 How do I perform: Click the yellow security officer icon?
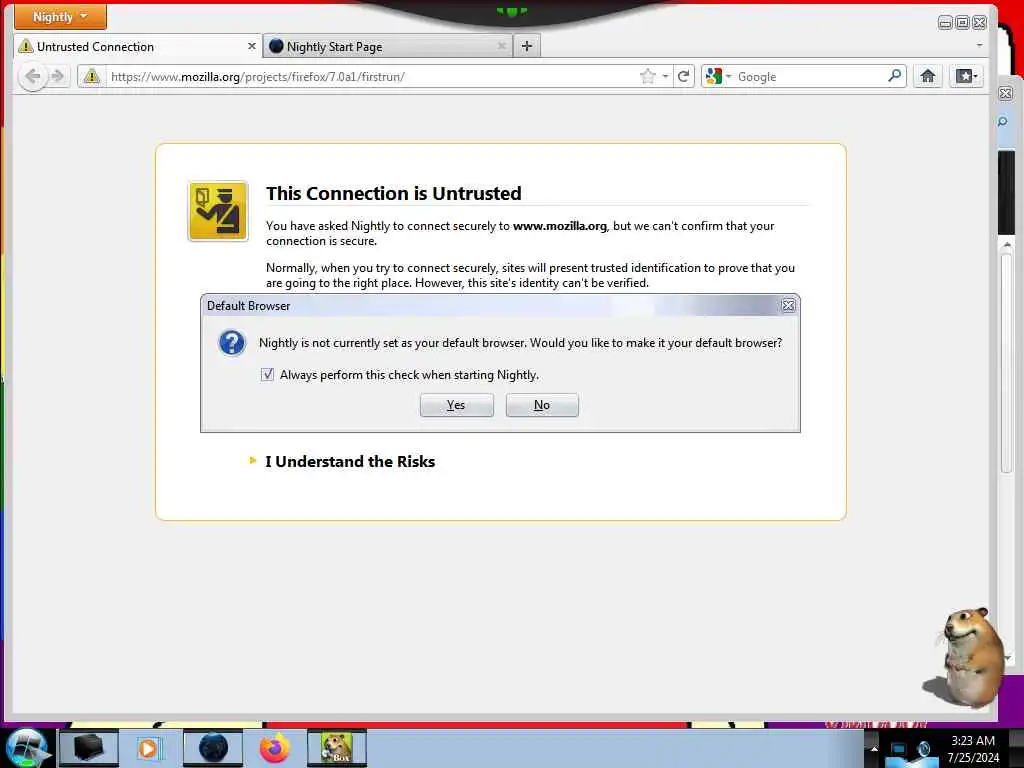tap(218, 211)
